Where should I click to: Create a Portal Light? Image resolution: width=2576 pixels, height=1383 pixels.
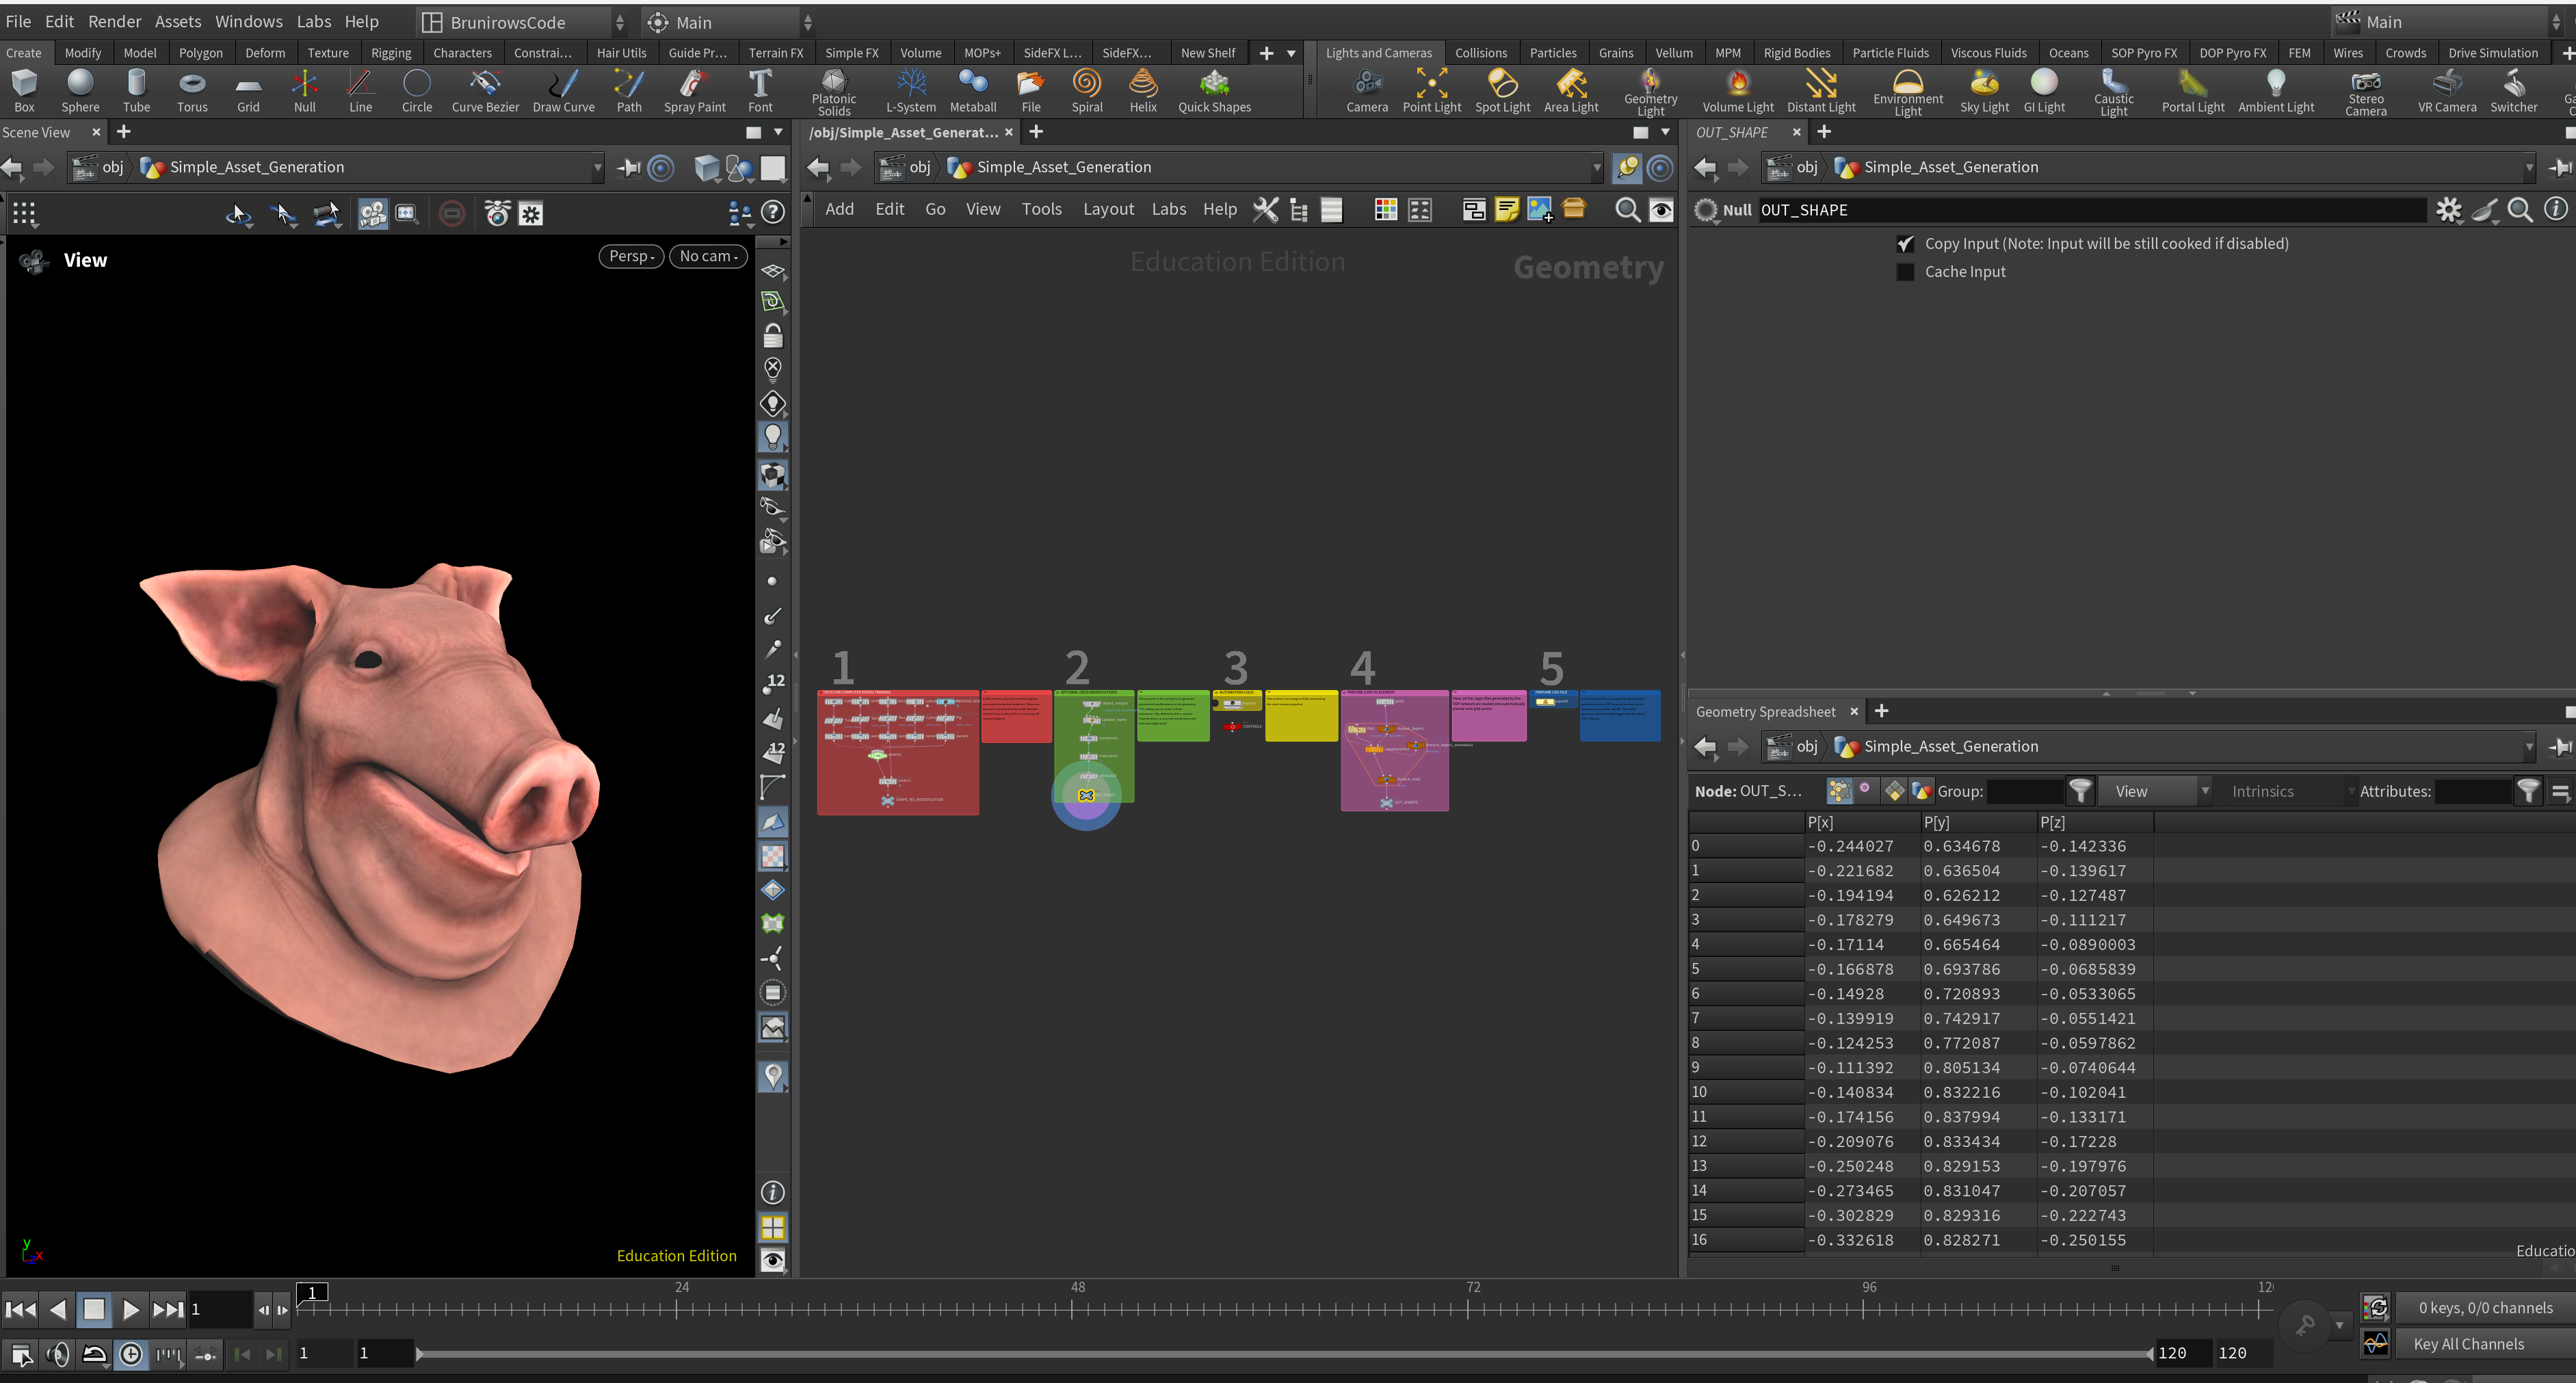point(2193,91)
